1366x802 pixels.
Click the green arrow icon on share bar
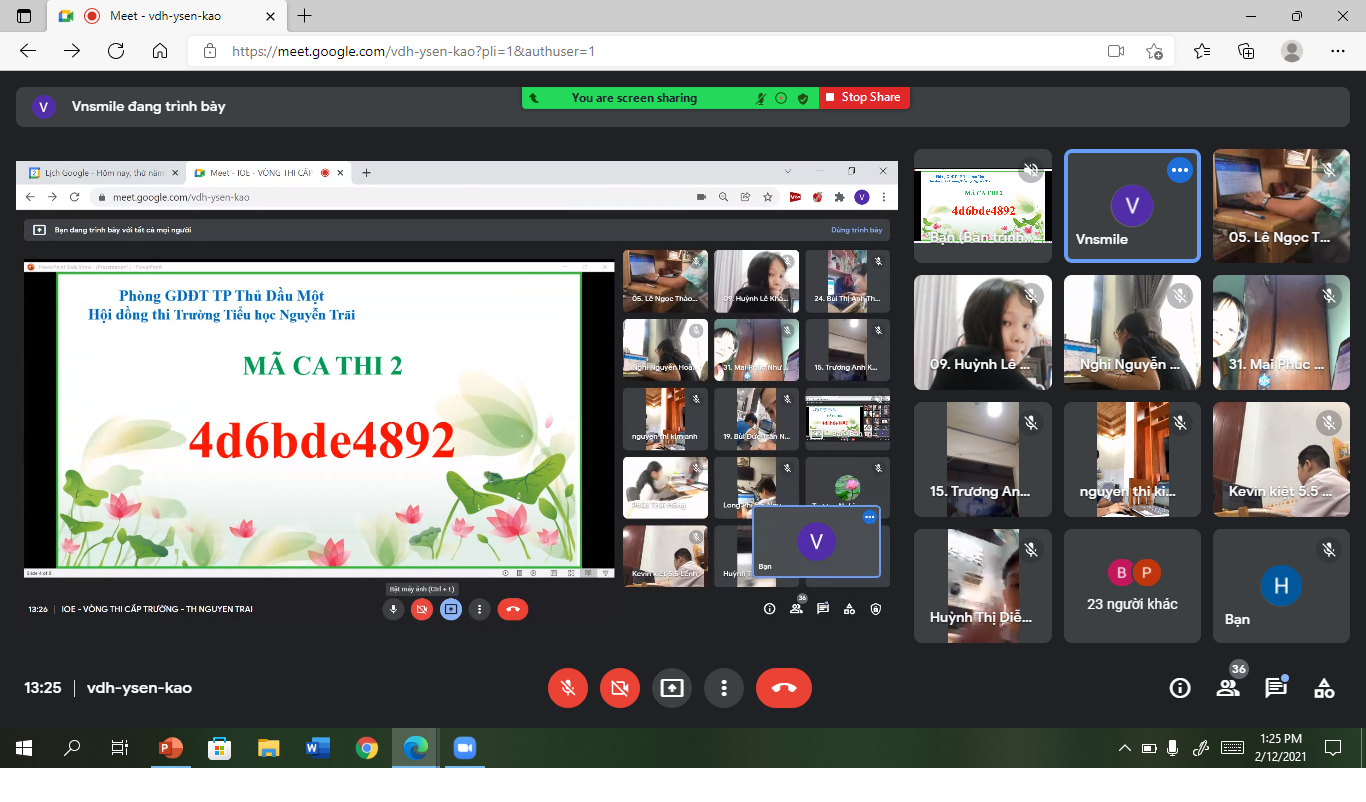coord(534,98)
